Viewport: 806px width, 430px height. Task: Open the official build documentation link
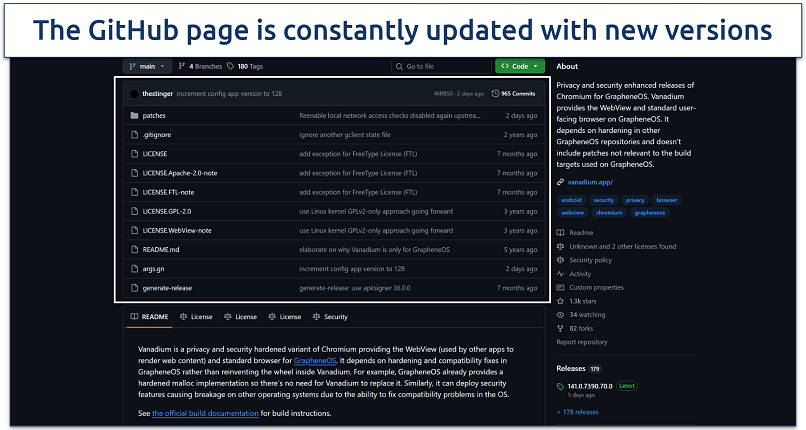(205, 413)
